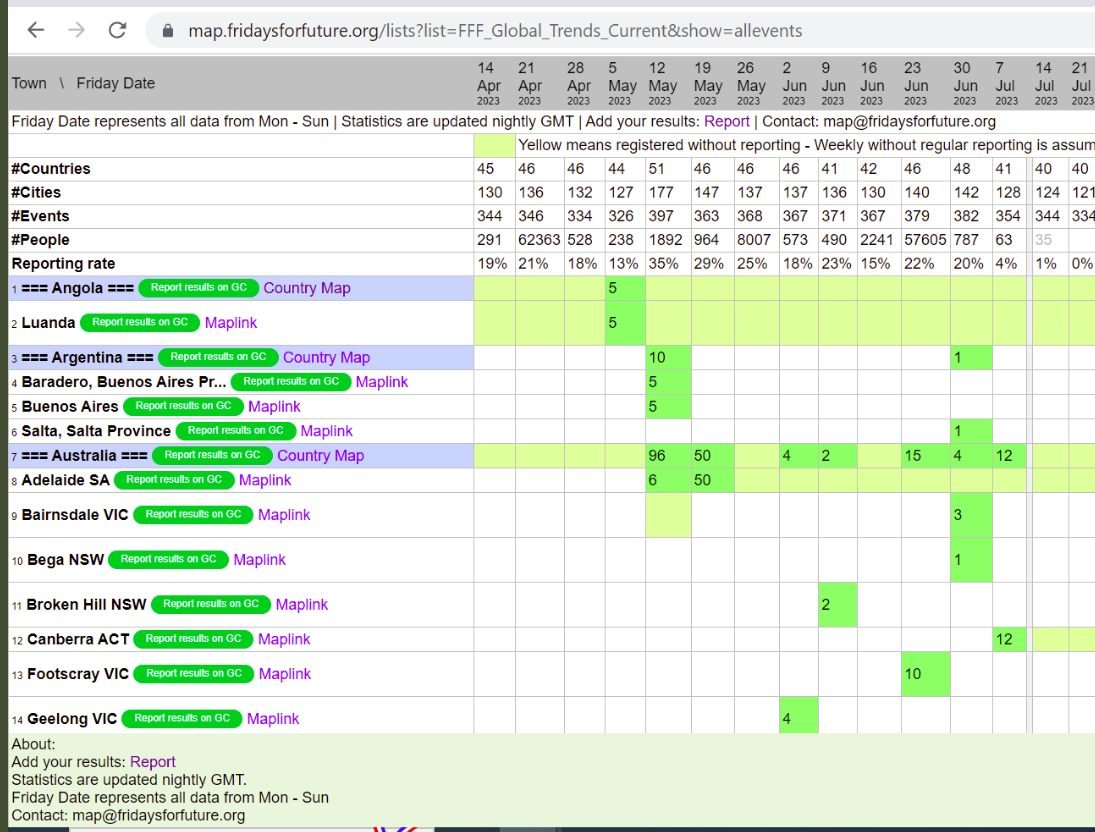
Task: Open the Buenos Aires Maplink
Action: [x=274, y=407]
